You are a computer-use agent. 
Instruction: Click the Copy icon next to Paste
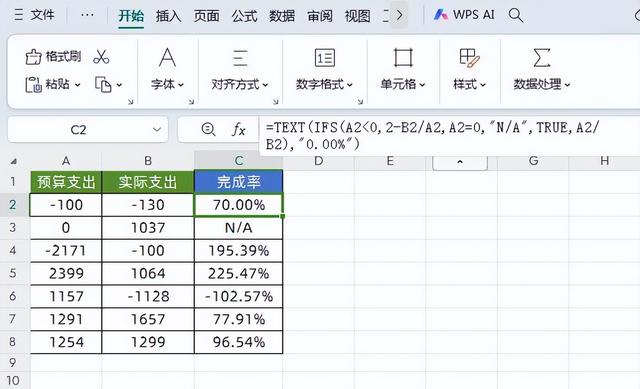(103, 84)
